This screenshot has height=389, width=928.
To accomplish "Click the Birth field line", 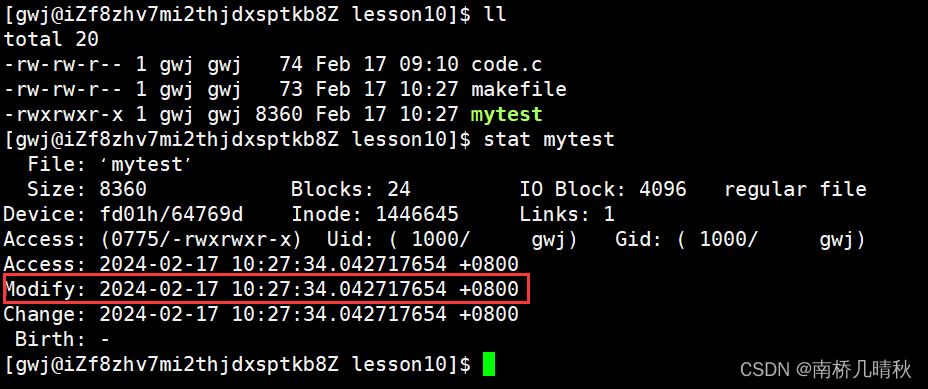I will click(62, 339).
